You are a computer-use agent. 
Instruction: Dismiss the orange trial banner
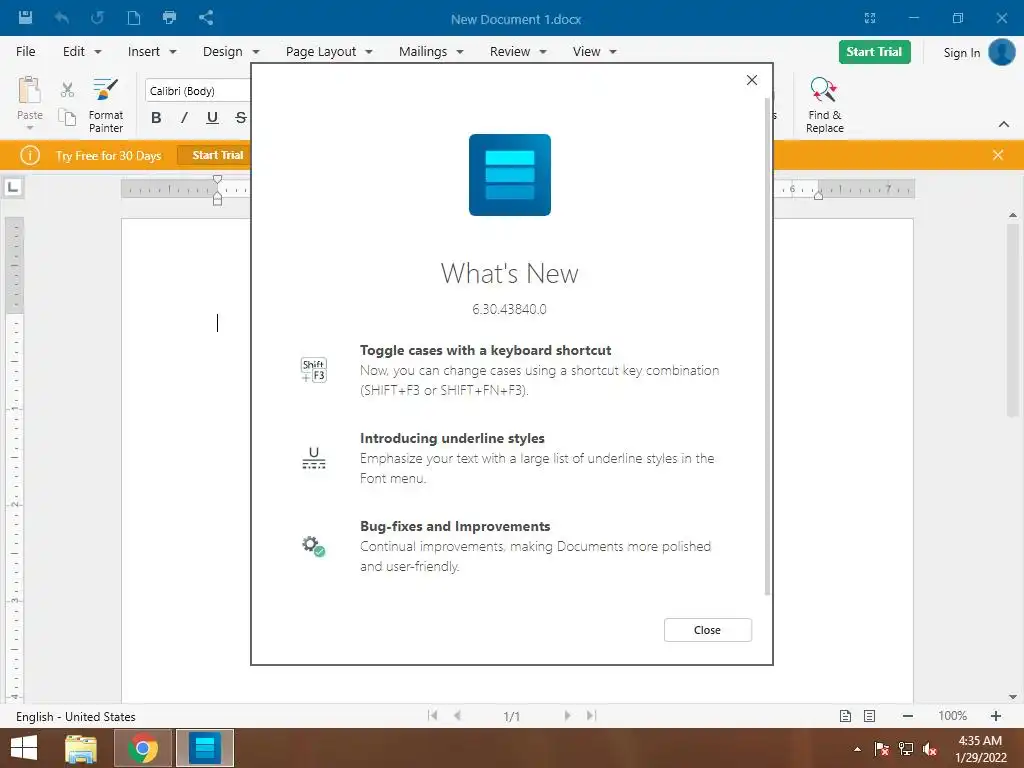[997, 155]
